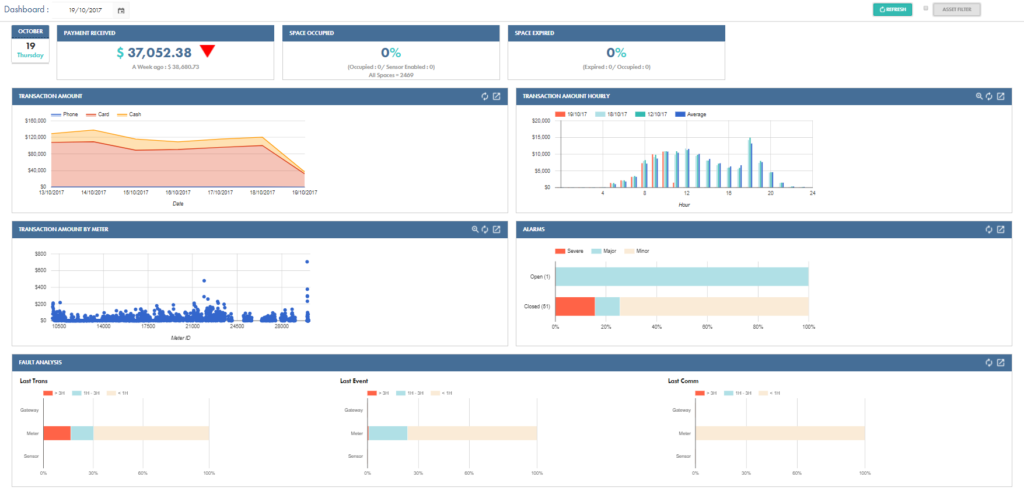The height and width of the screenshot is (494, 1024).
Task: Reload the Transaction Amount Hourly panel
Action: click(x=989, y=96)
